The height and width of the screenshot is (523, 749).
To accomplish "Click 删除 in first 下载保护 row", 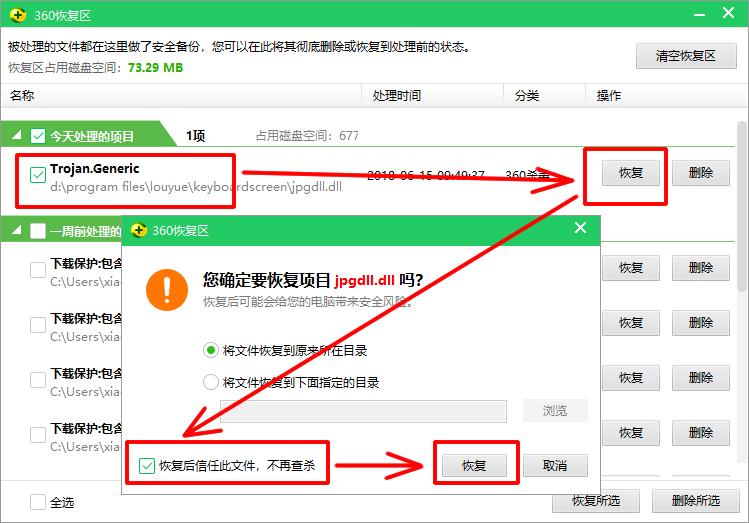I will pos(701,268).
